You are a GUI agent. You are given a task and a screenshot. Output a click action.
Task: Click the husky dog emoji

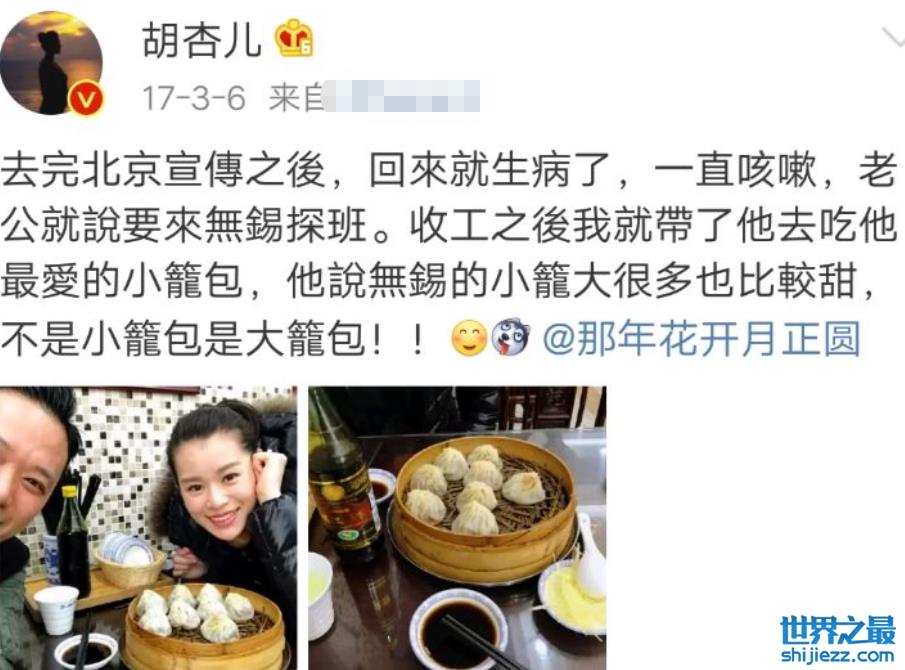pos(511,337)
